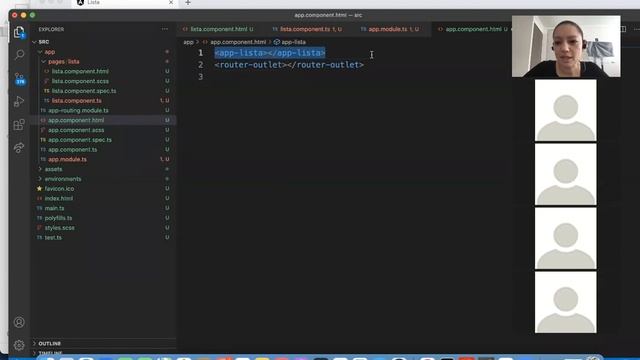Click the app breadcrumb segment

click(188, 42)
